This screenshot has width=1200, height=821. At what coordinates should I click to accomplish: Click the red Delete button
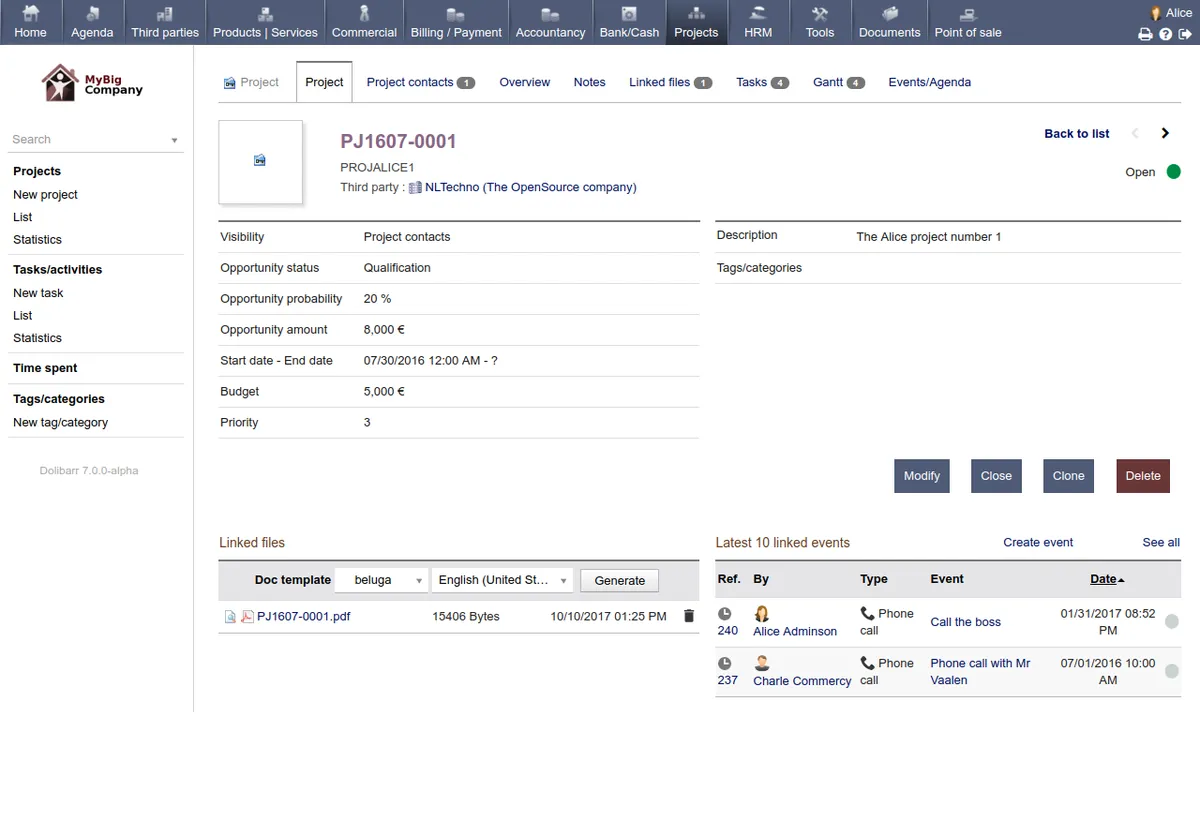1142,476
